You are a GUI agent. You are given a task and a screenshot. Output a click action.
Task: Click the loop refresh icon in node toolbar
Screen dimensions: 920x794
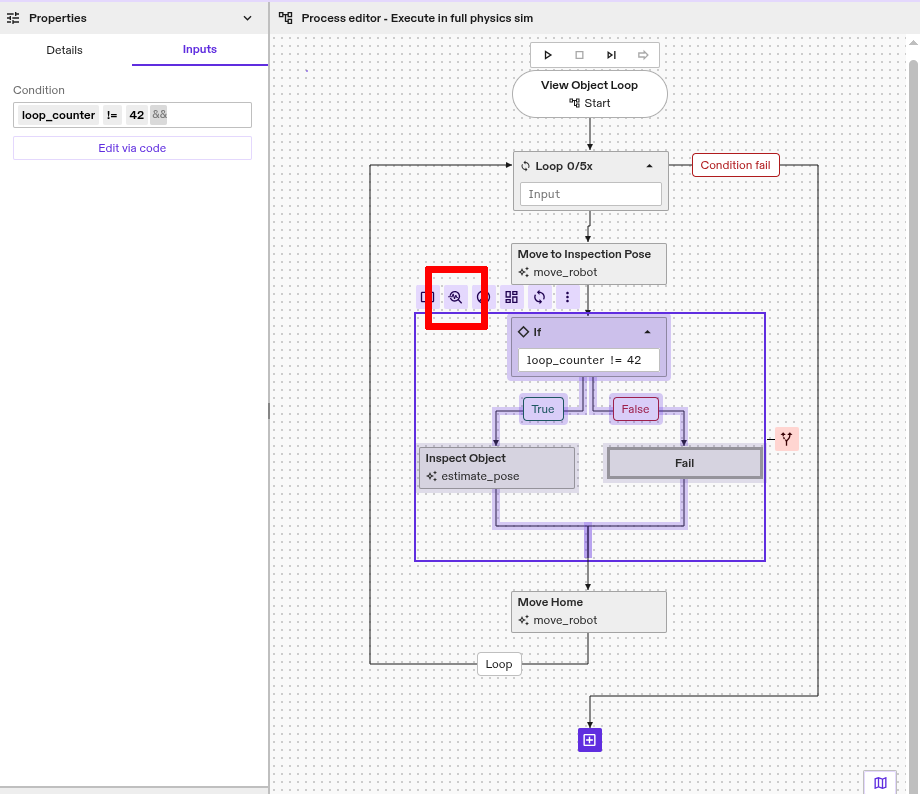[x=540, y=297]
